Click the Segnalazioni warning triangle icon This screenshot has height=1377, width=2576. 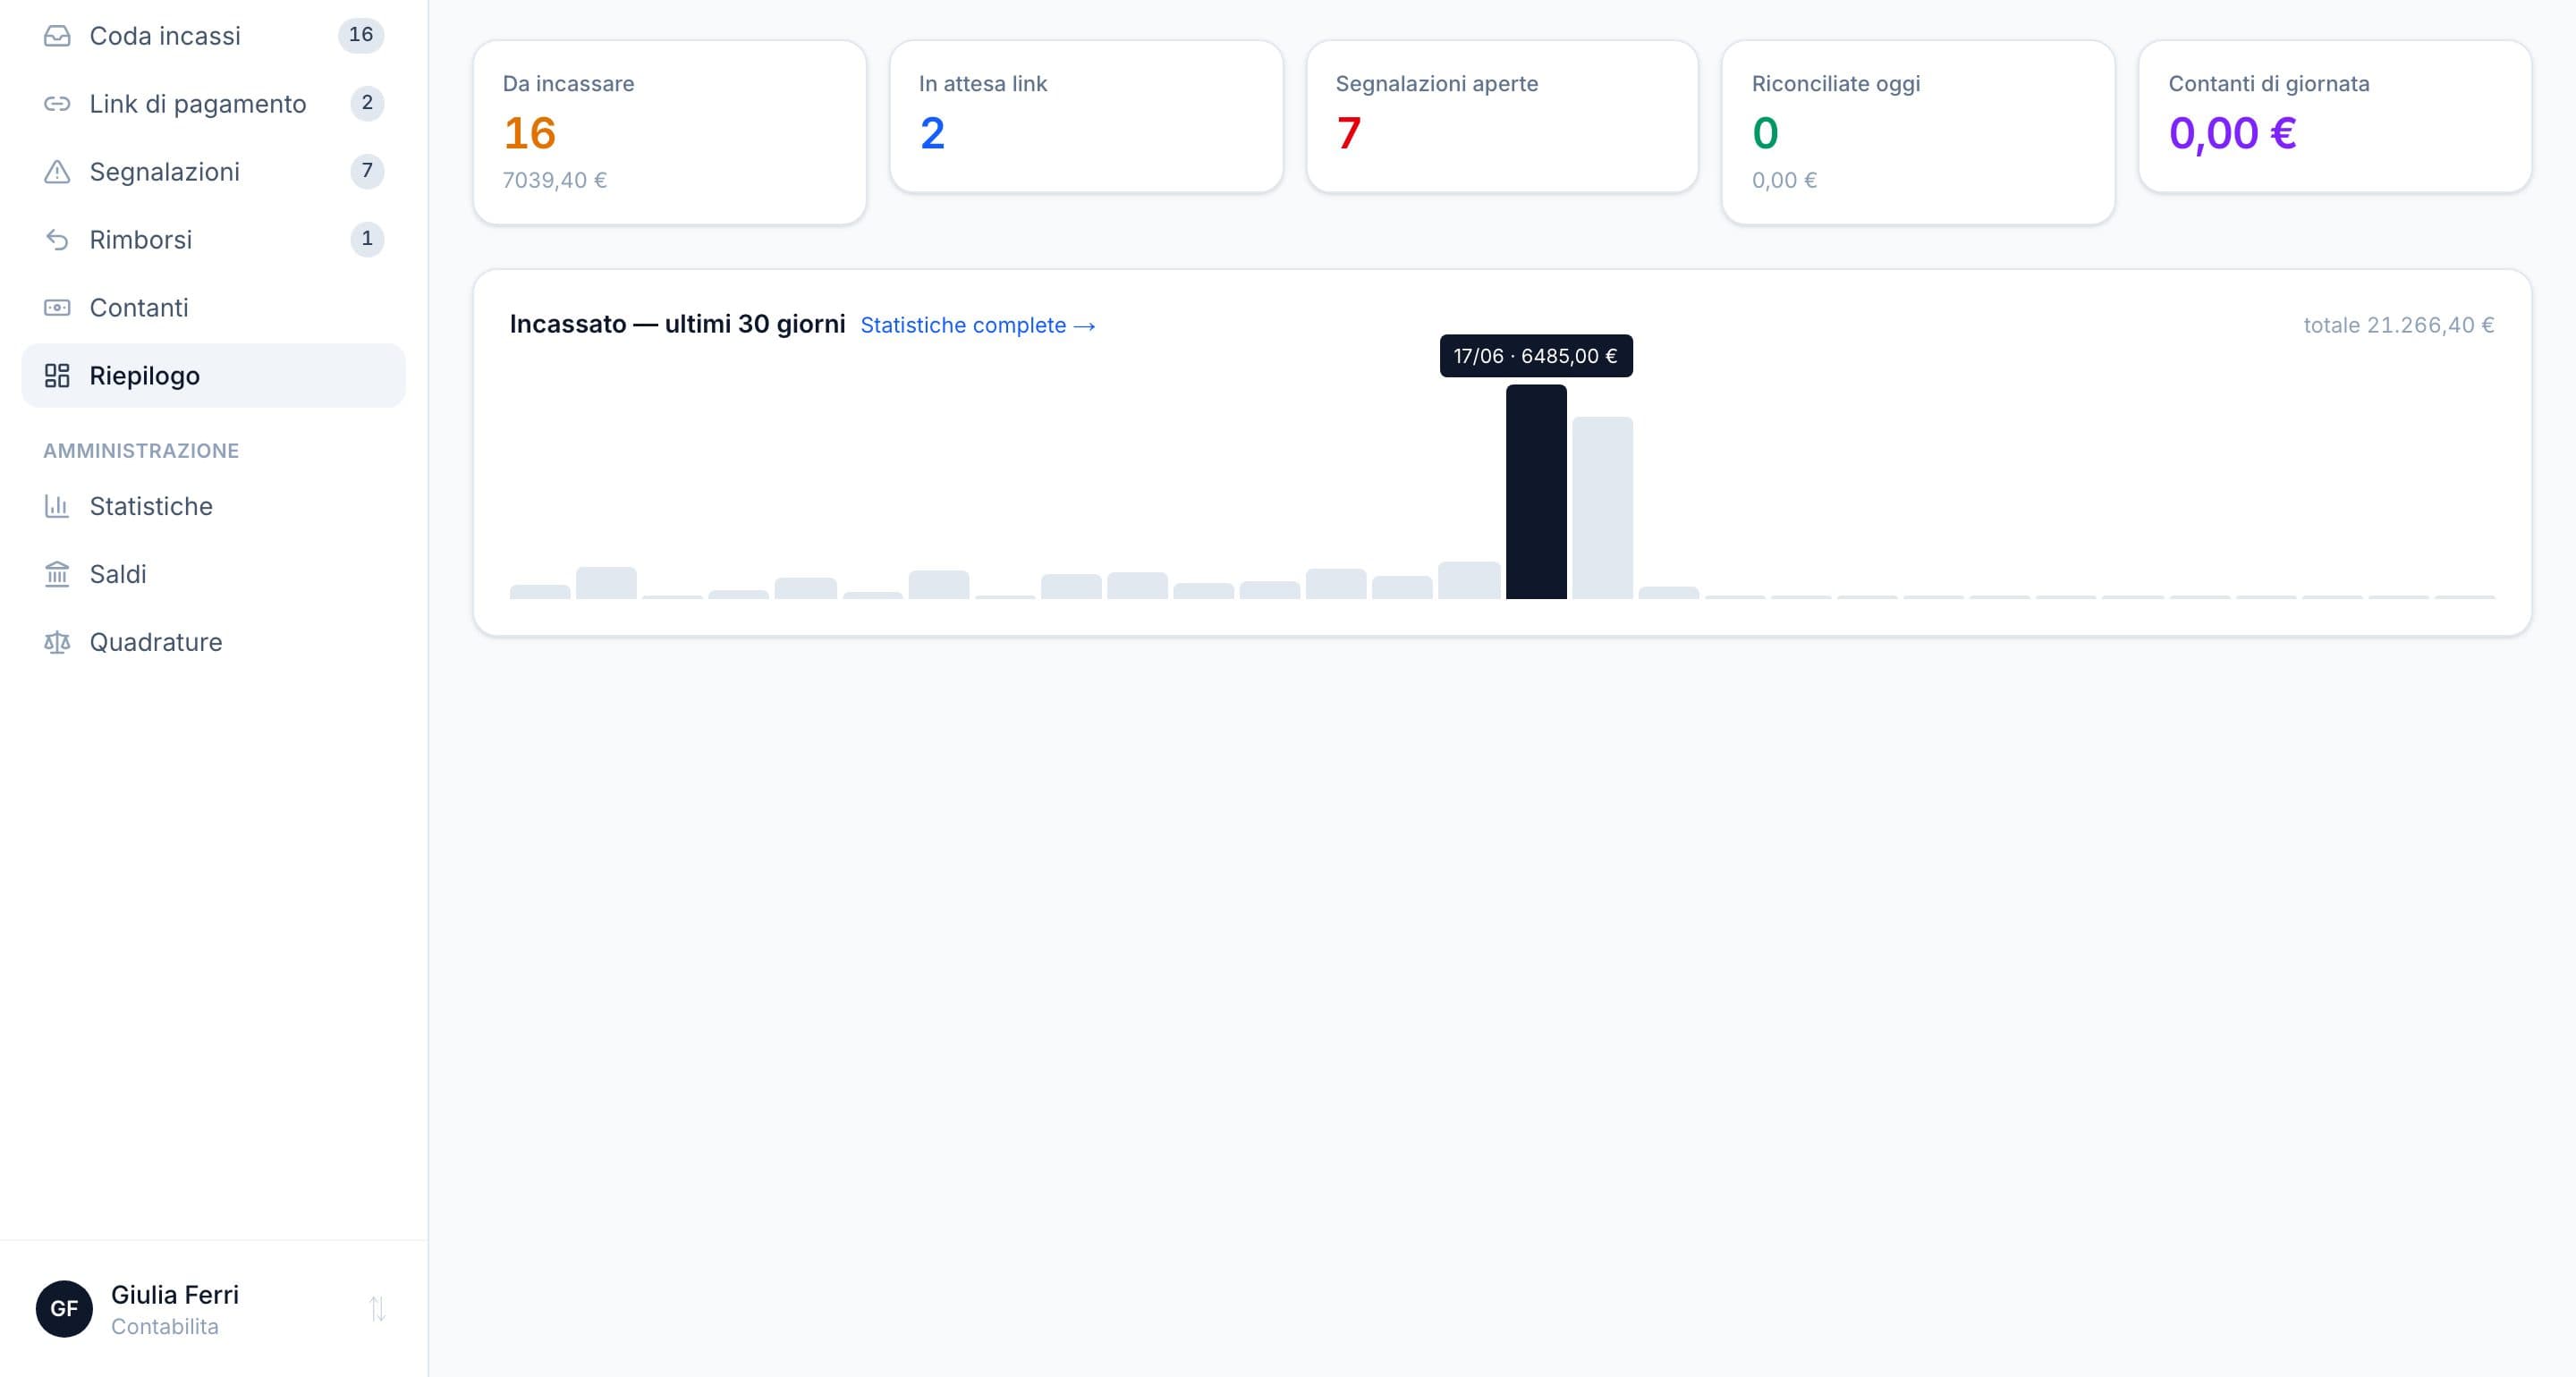coord(57,172)
